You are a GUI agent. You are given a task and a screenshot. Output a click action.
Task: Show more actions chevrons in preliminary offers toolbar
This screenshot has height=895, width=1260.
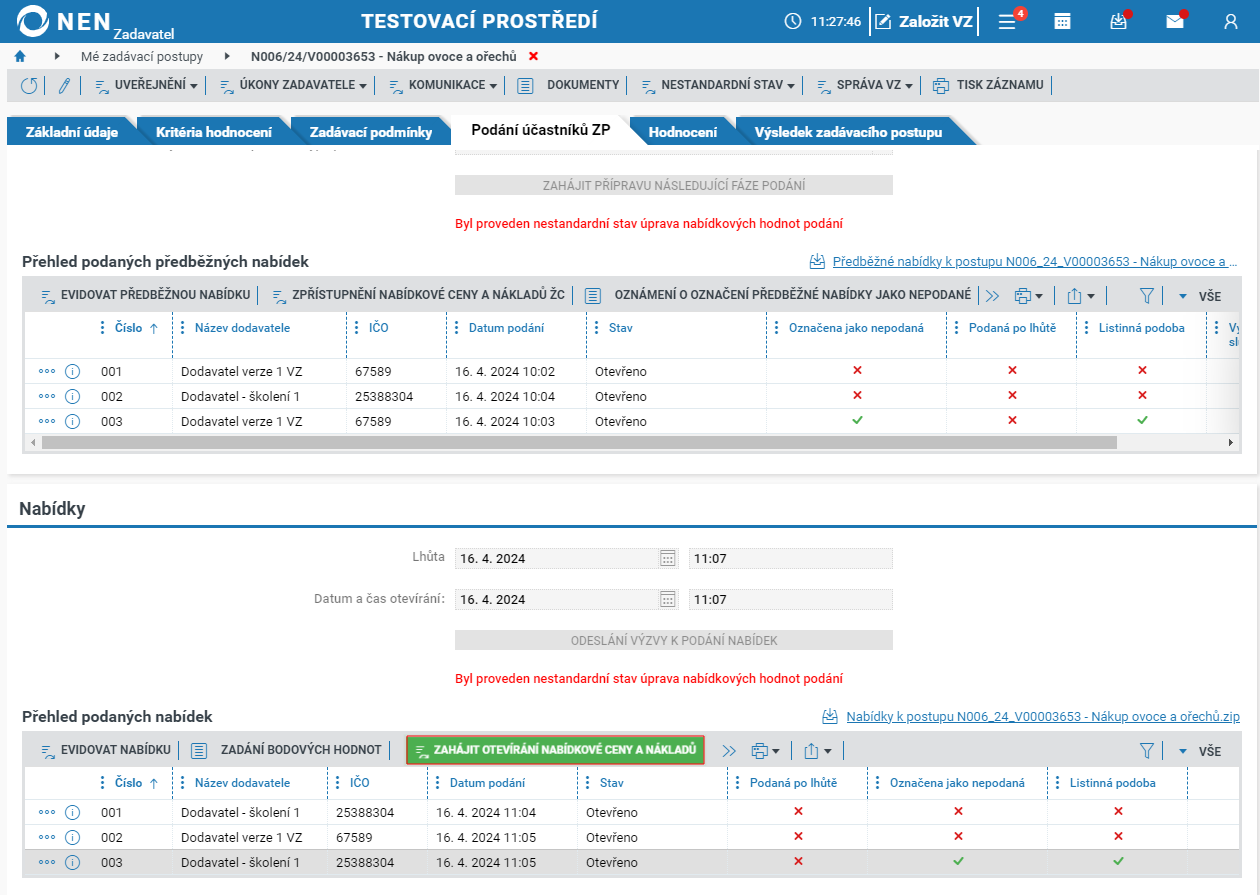[x=992, y=296]
